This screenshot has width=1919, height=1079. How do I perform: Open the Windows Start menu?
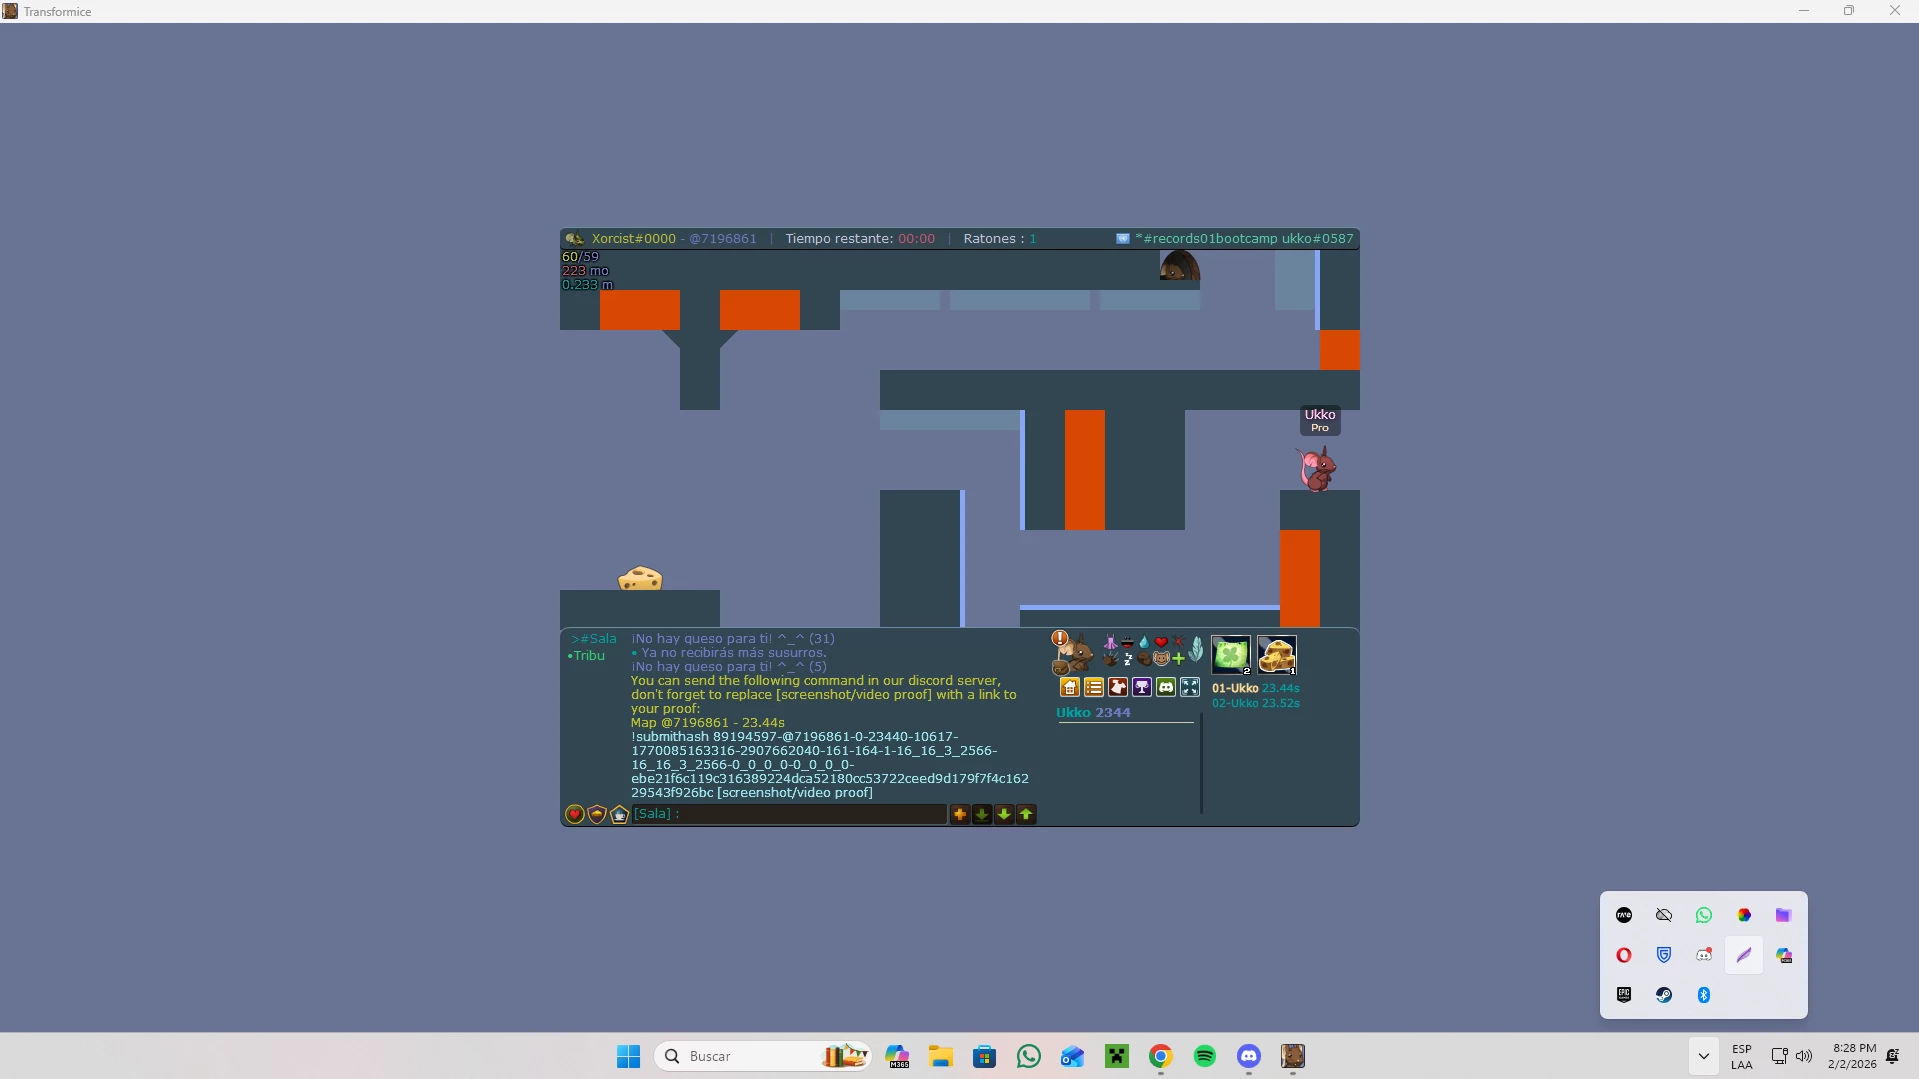(628, 1056)
